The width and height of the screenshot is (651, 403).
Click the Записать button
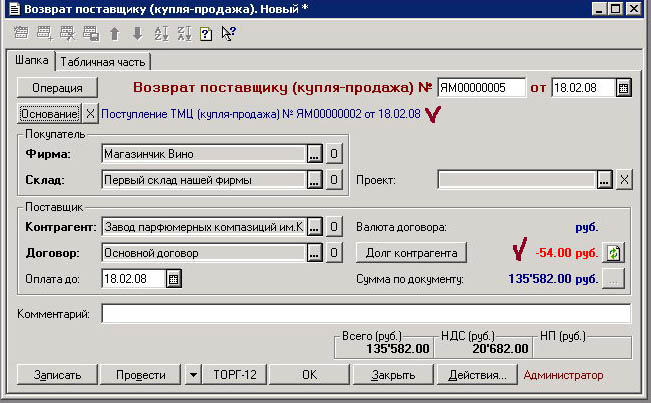point(56,376)
